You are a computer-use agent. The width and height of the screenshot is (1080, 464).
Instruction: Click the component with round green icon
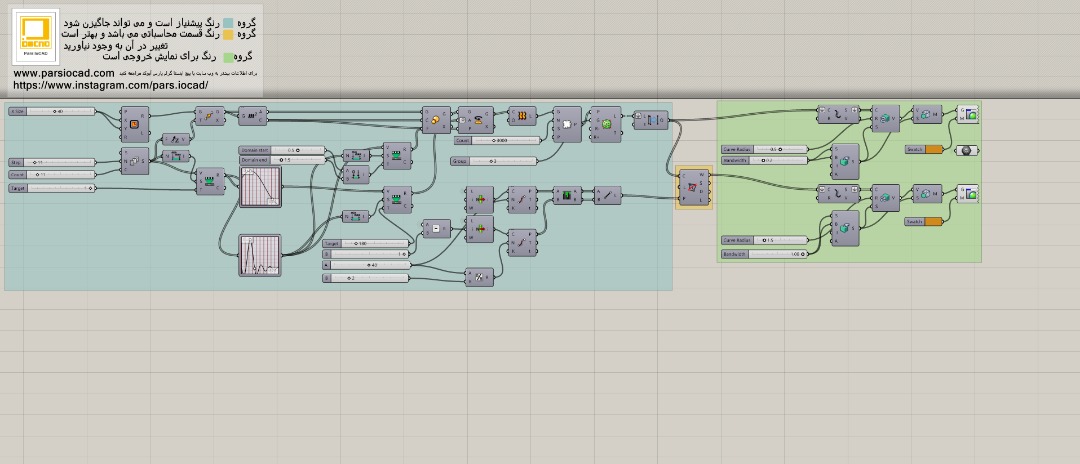[x=605, y=125]
